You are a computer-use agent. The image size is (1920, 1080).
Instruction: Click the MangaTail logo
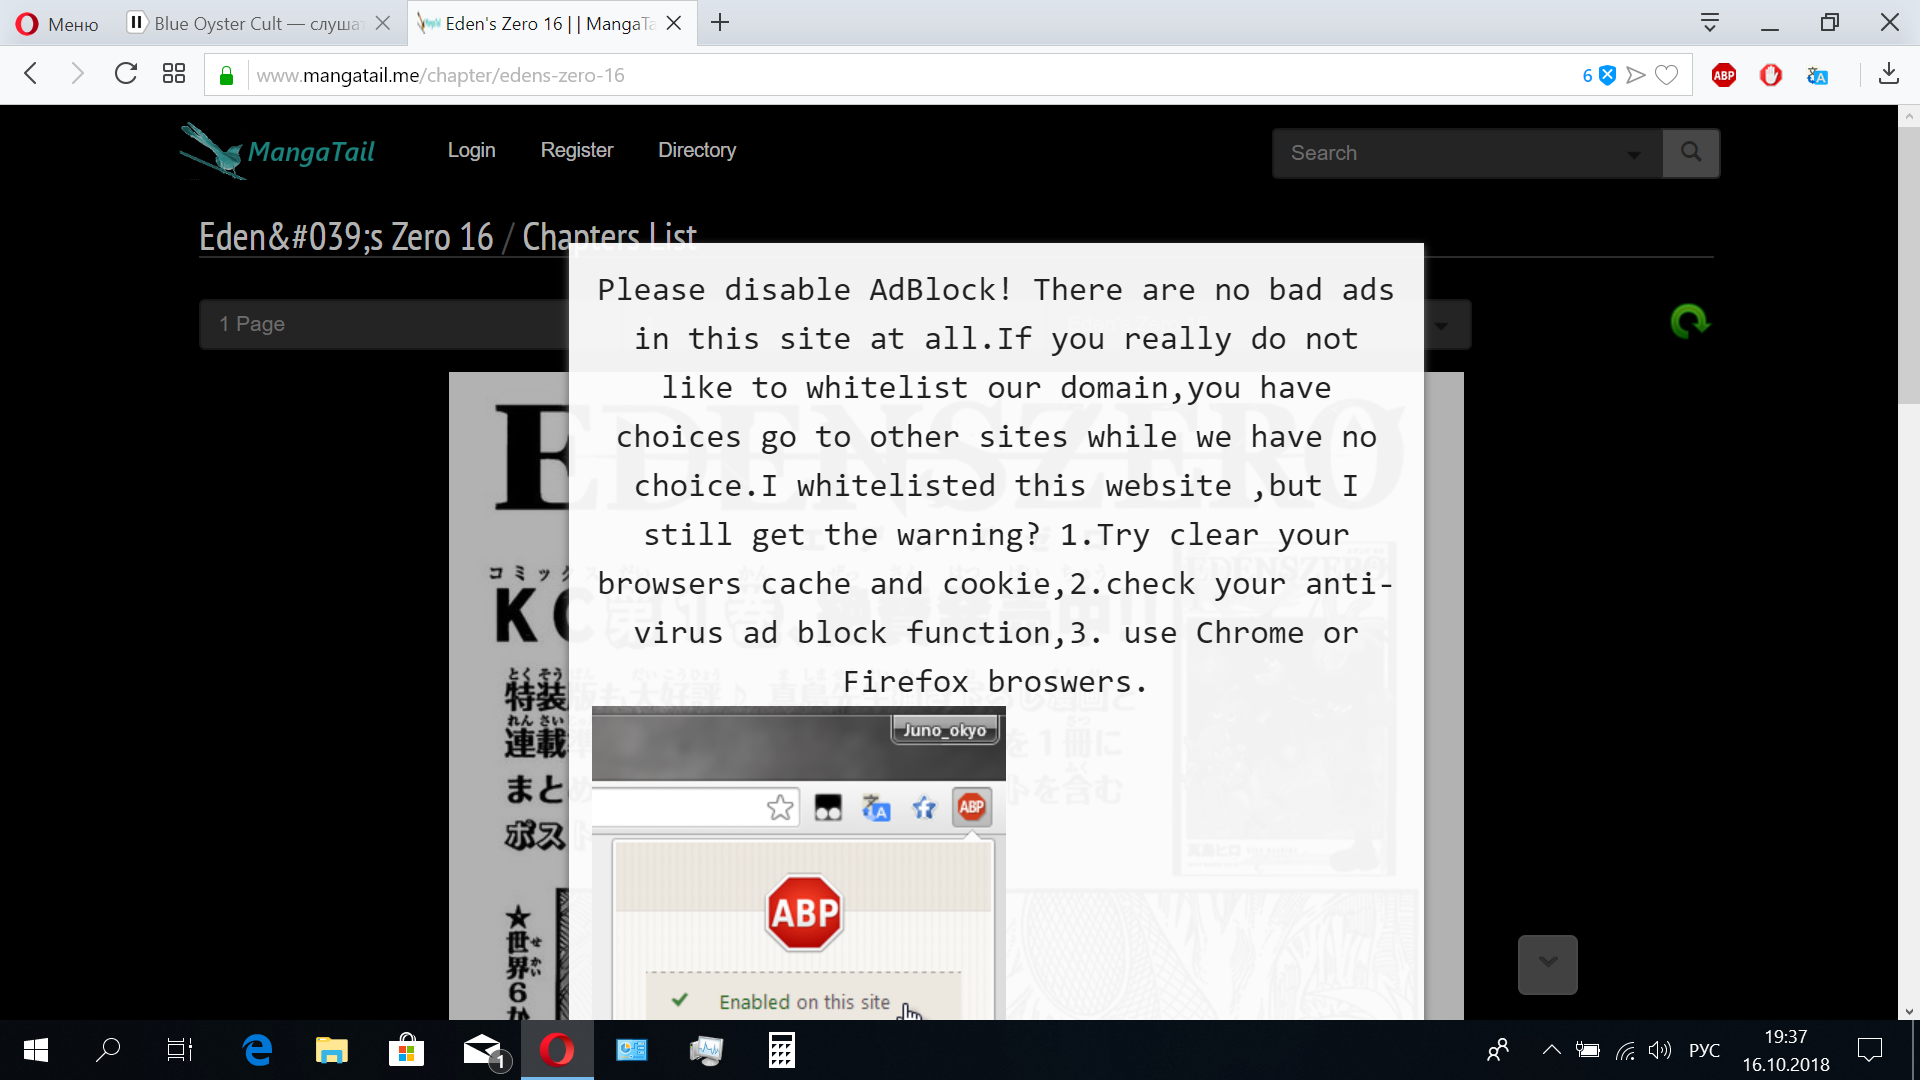(x=277, y=151)
